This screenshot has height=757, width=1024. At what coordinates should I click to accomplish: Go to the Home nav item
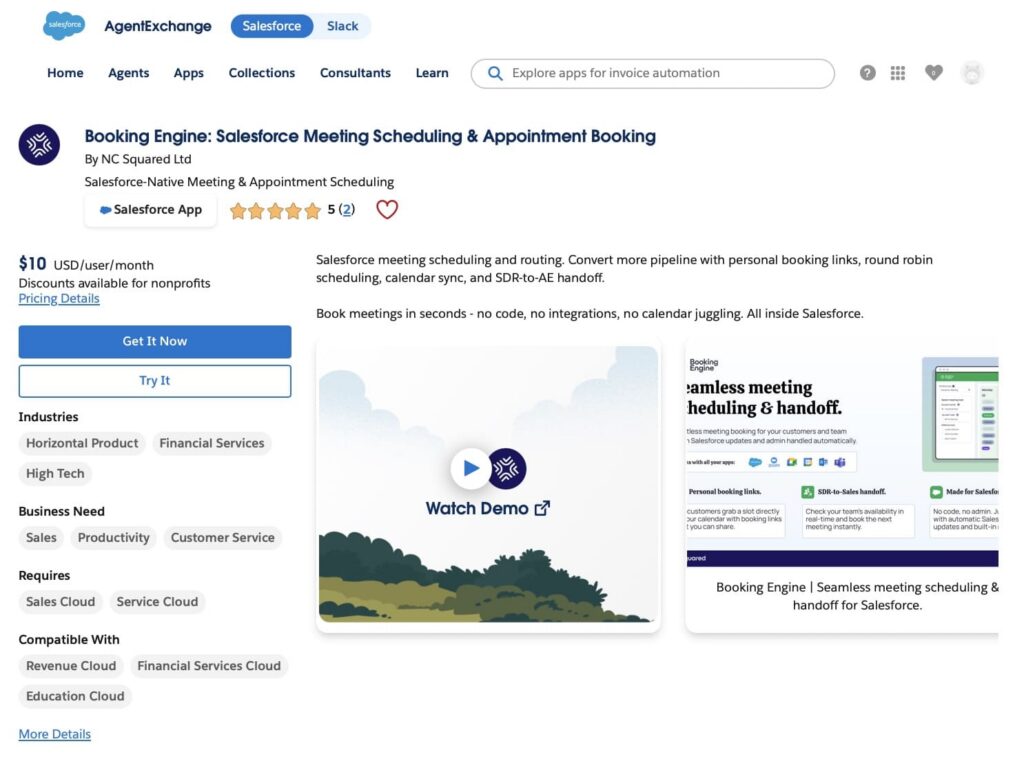[x=65, y=73]
